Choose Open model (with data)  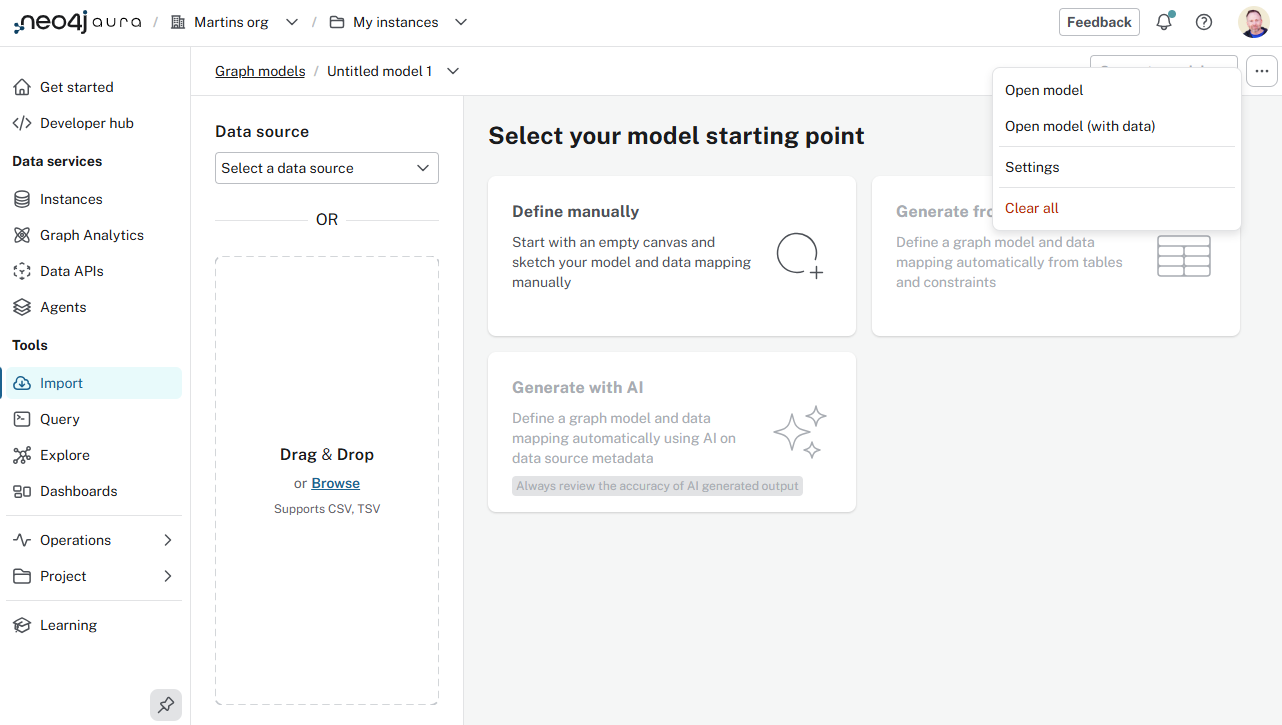click(x=1079, y=126)
